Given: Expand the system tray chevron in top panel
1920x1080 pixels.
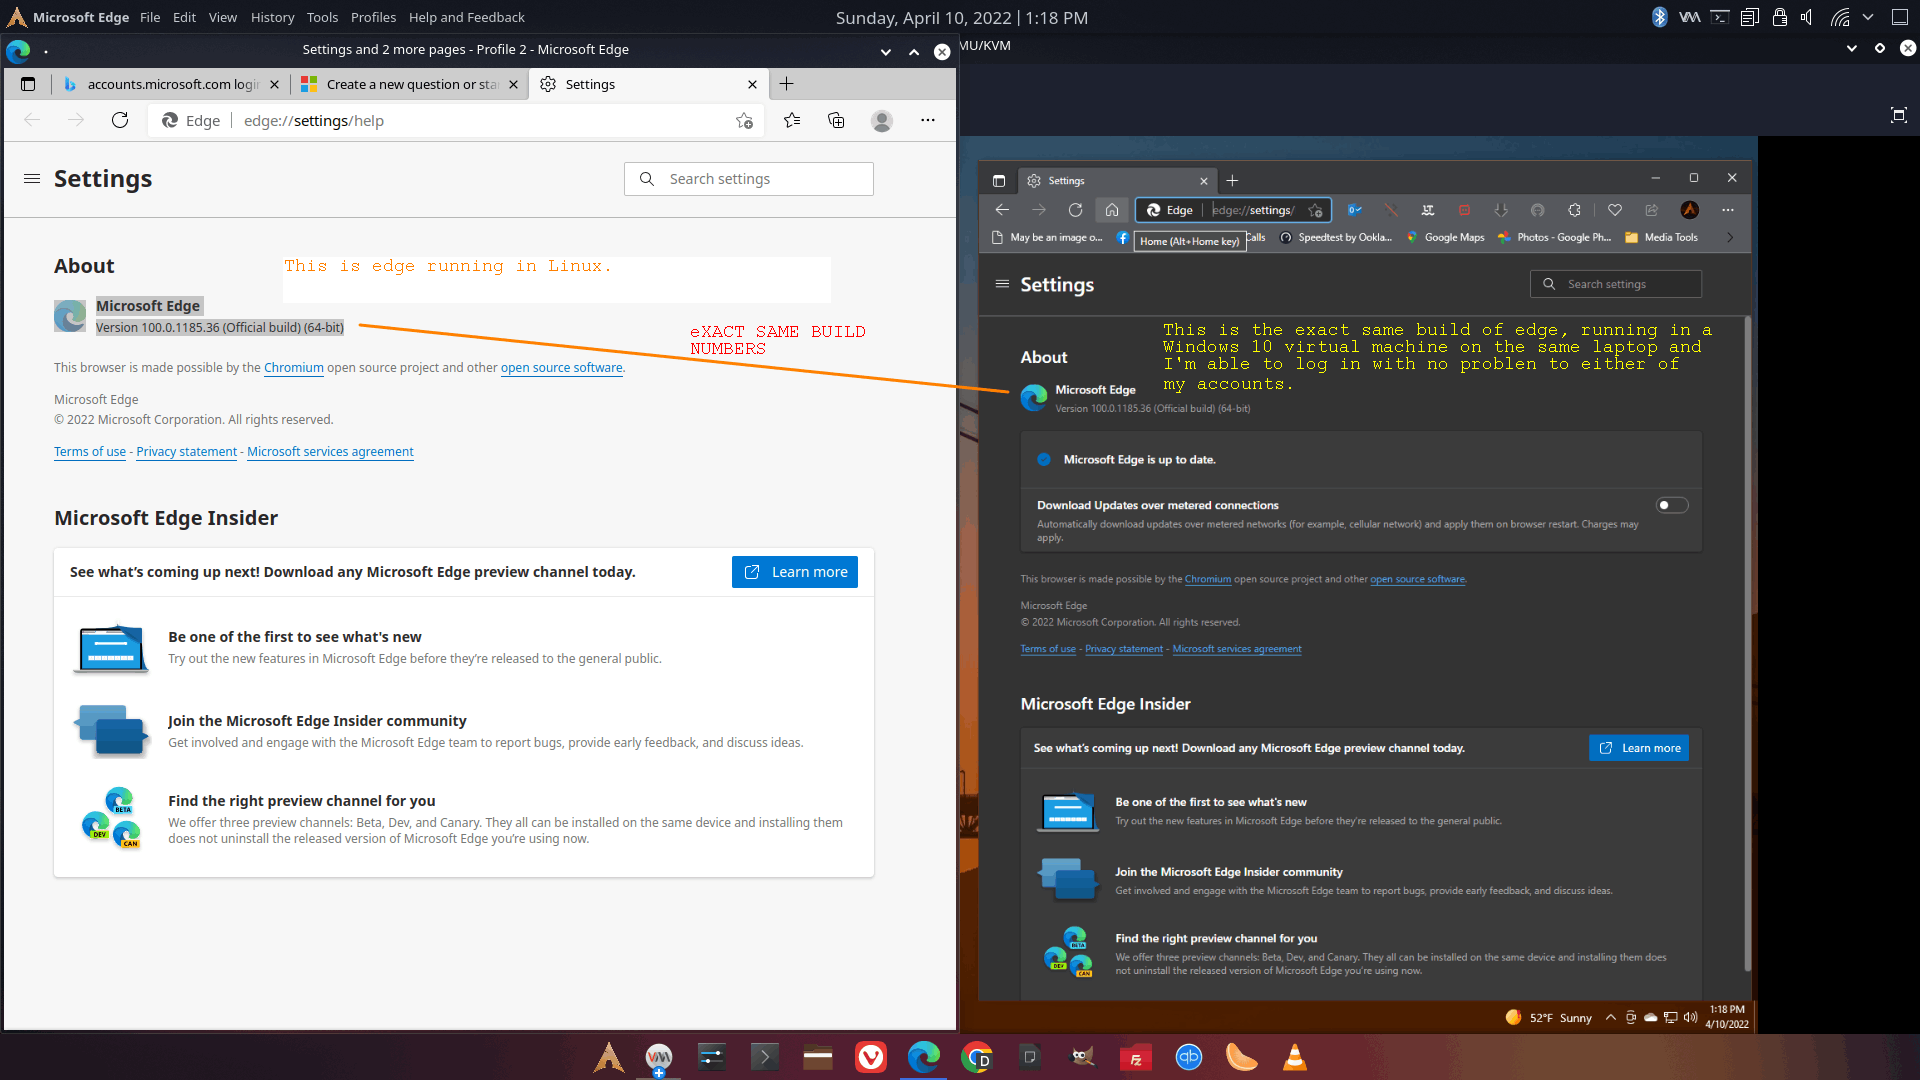Looking at the screenshot, I should [1867, 17].
